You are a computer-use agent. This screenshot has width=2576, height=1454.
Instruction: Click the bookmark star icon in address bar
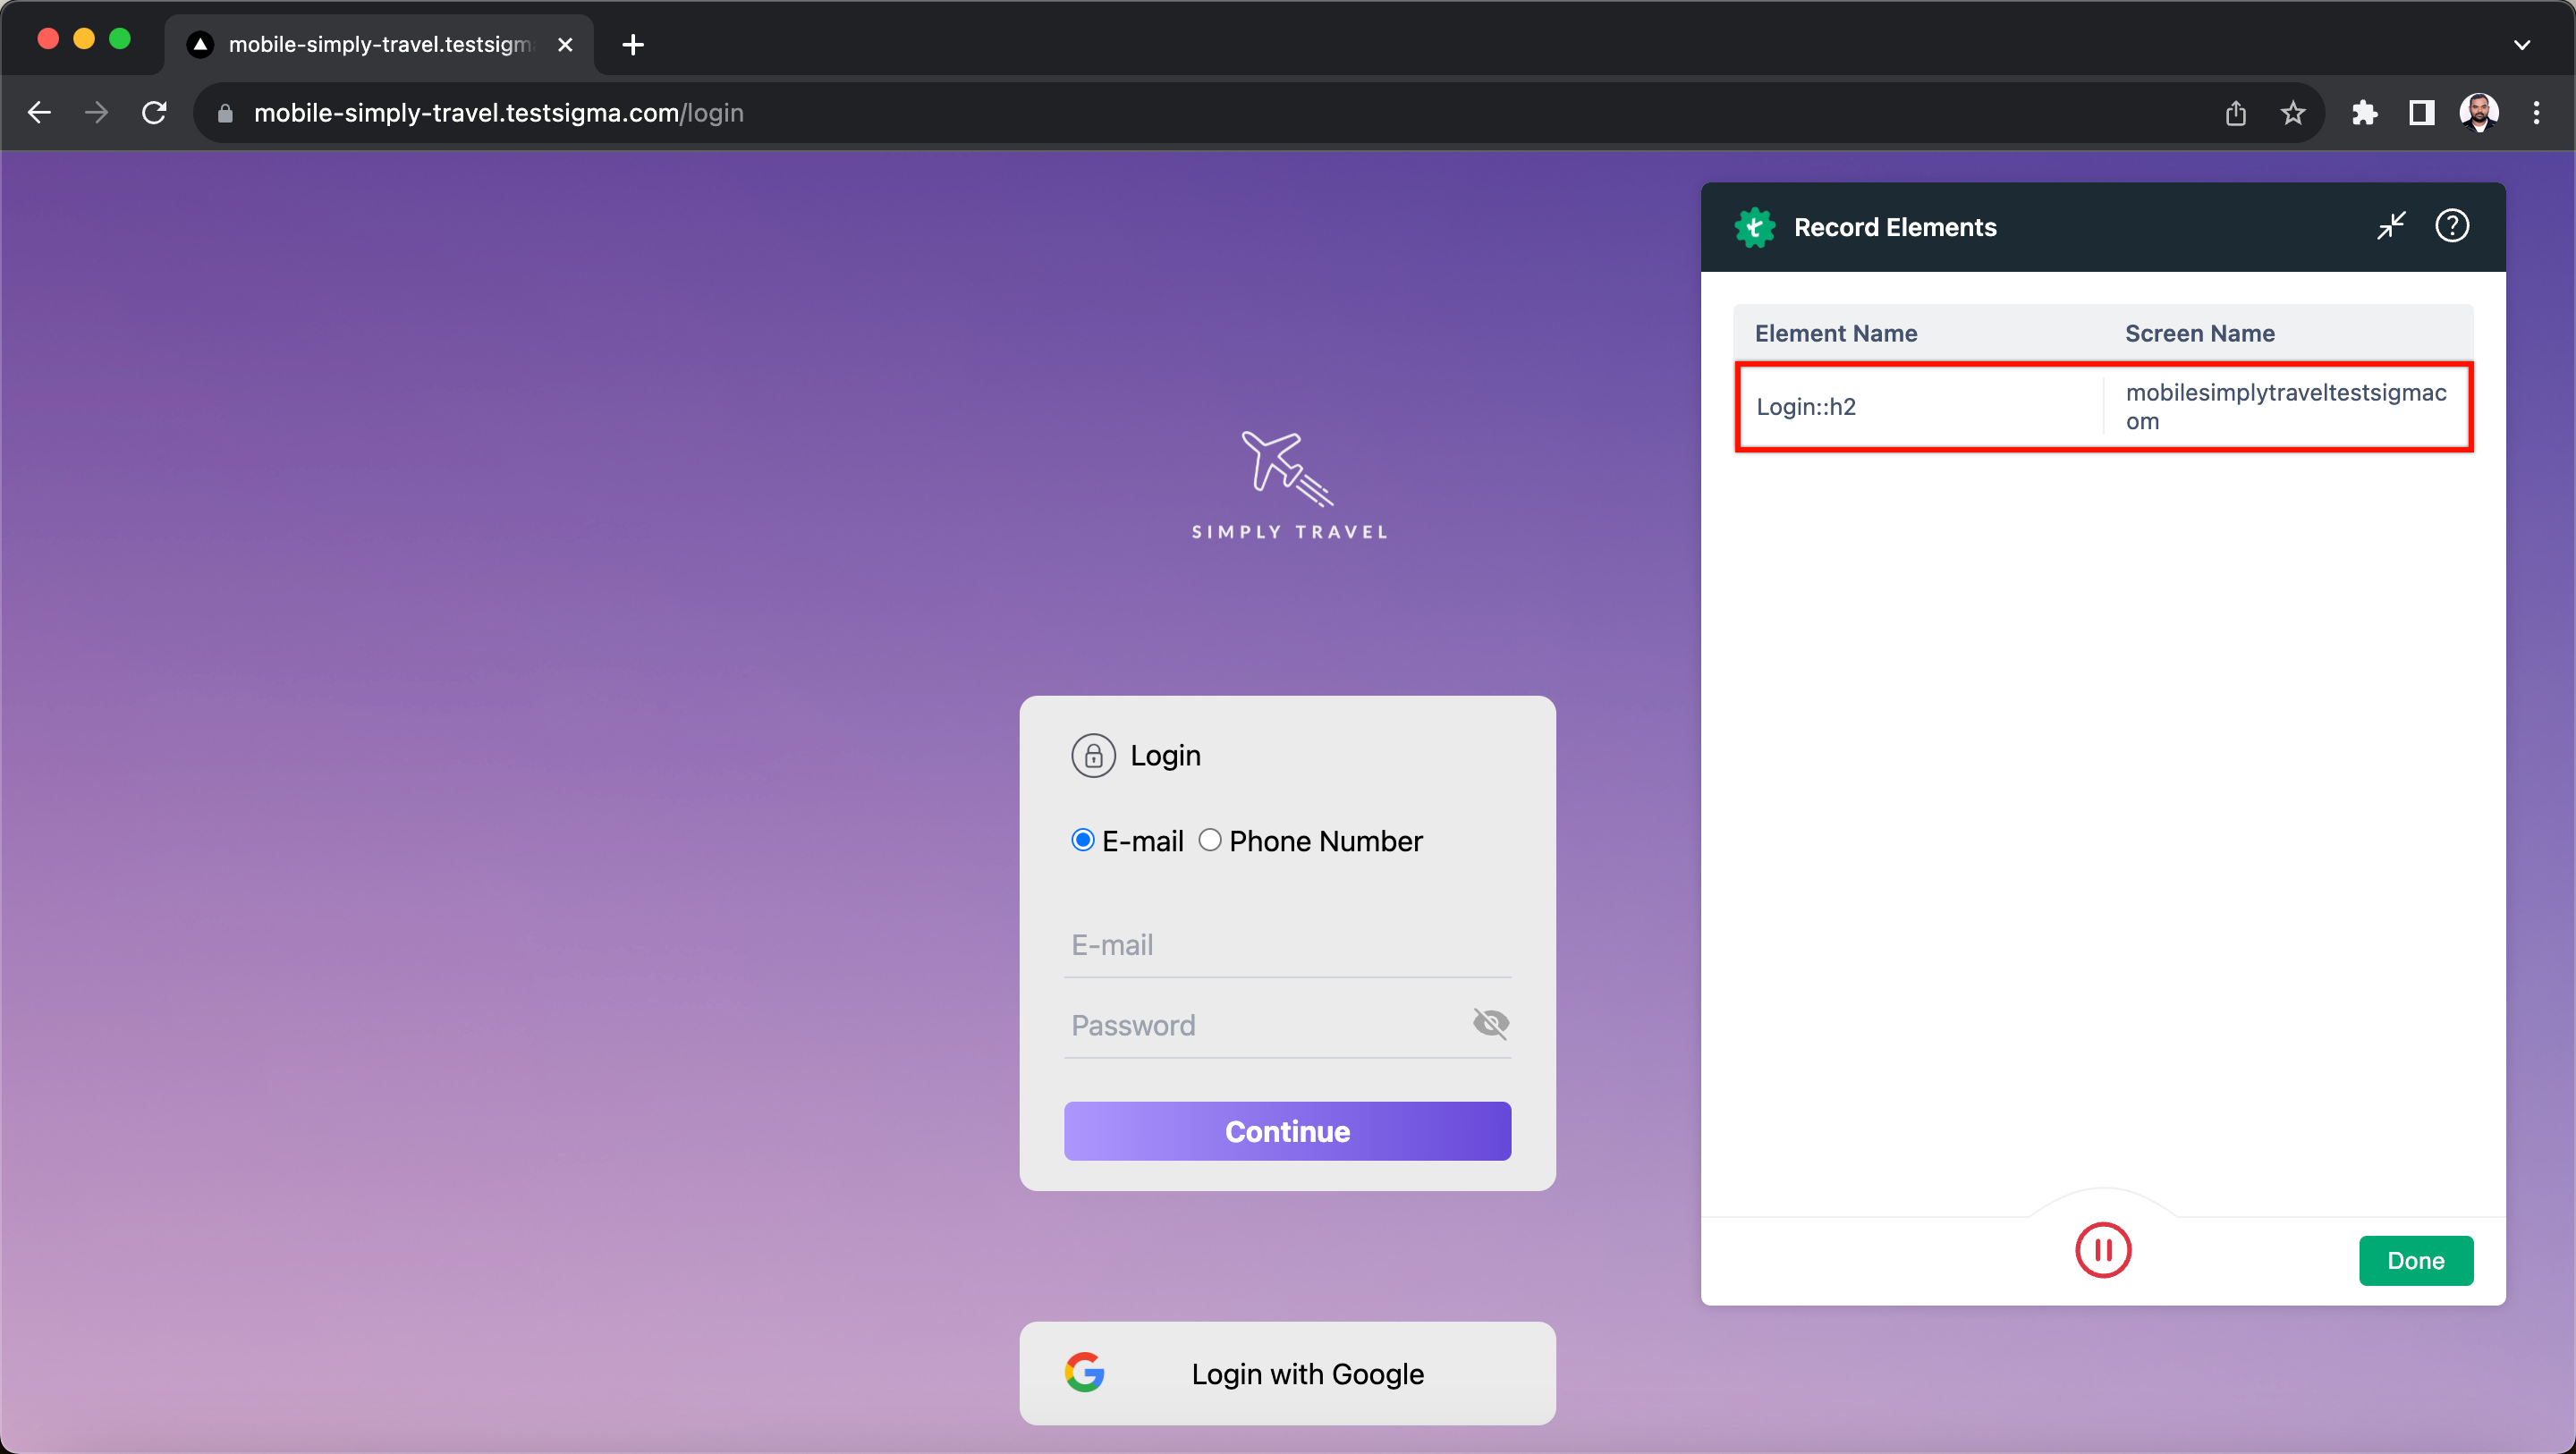[2296, 112]
